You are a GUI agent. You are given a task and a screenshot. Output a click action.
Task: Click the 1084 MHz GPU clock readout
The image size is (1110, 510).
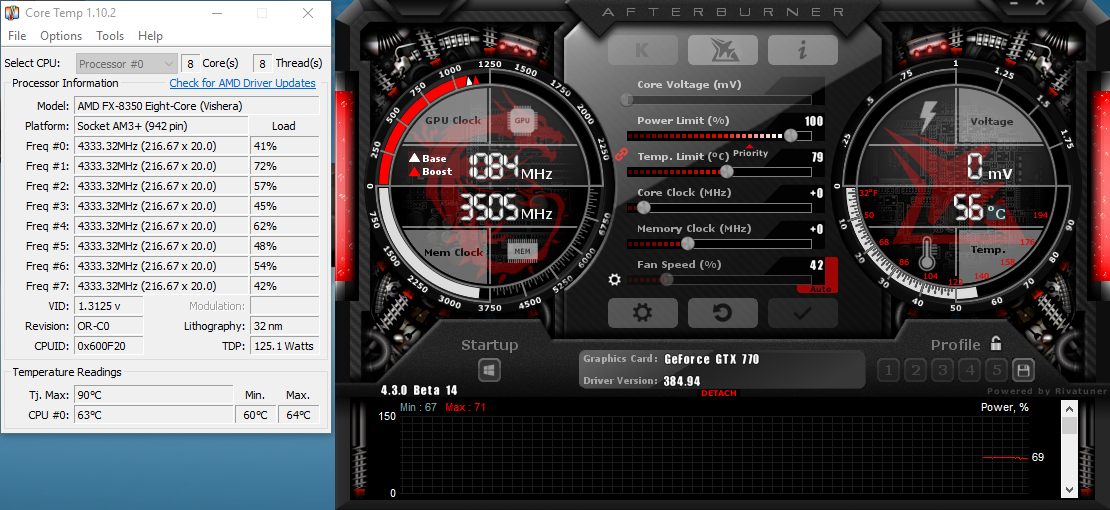click(510, 166)
